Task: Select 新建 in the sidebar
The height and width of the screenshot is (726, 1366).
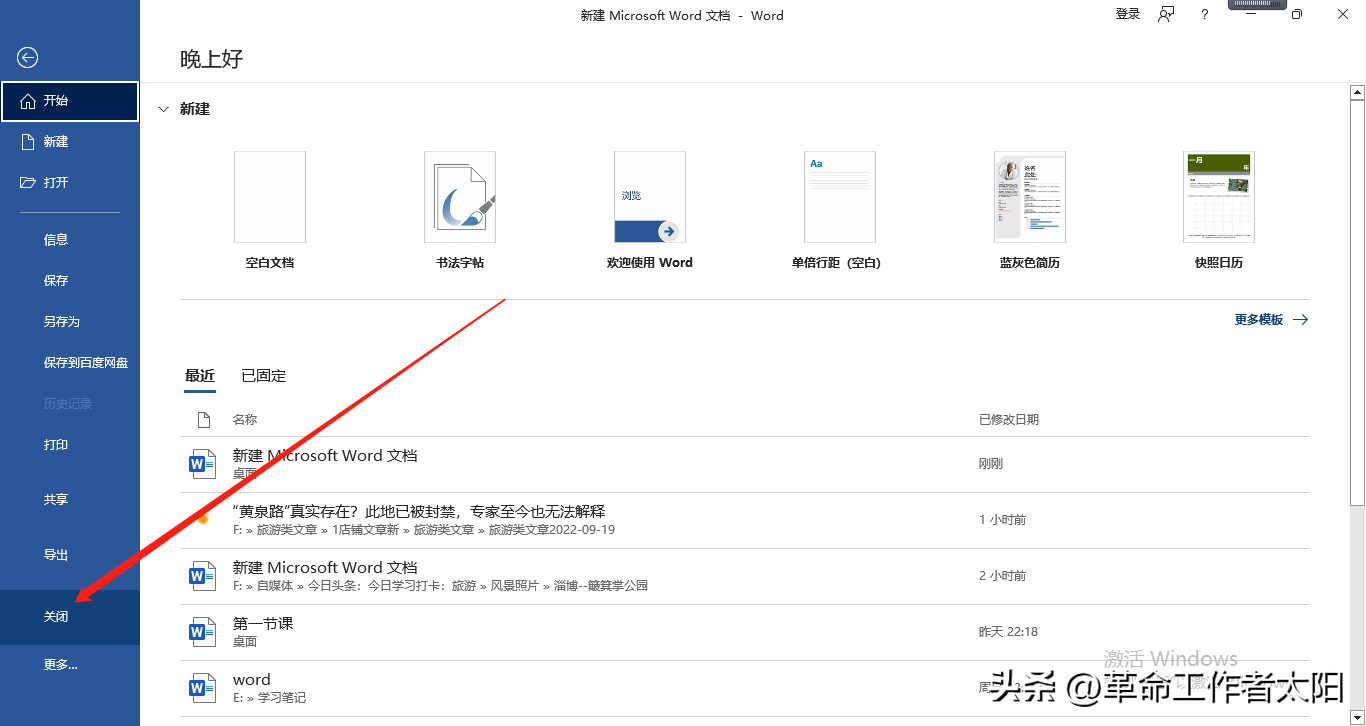Action: point(70,142)
